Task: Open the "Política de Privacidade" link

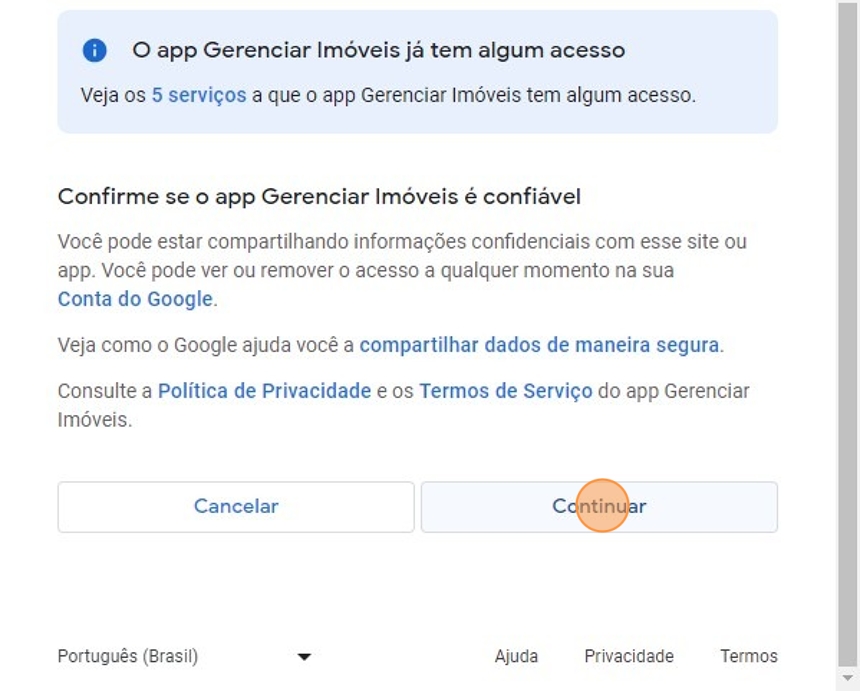Action: 265,391
